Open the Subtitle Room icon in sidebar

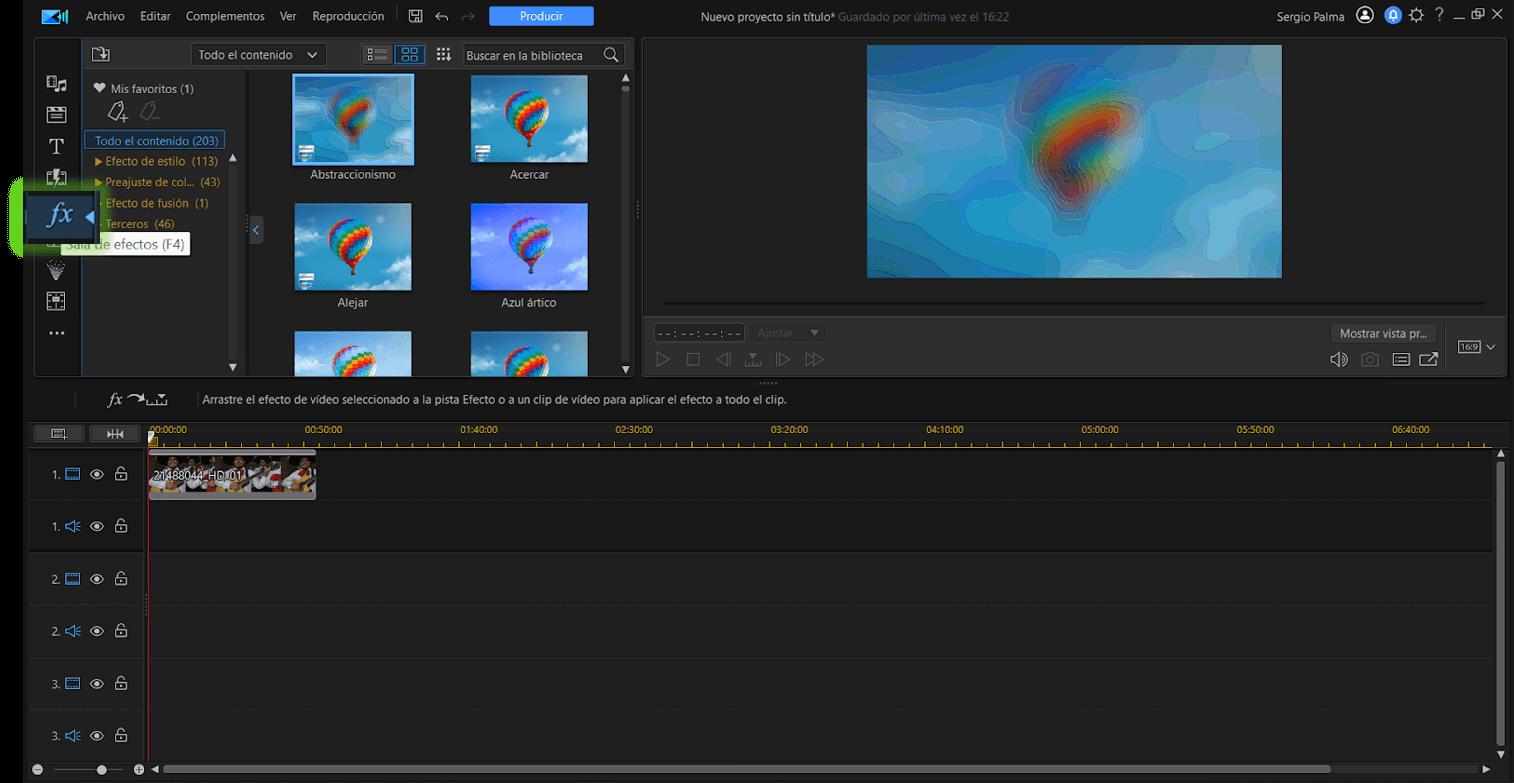(x=56, y=301)
